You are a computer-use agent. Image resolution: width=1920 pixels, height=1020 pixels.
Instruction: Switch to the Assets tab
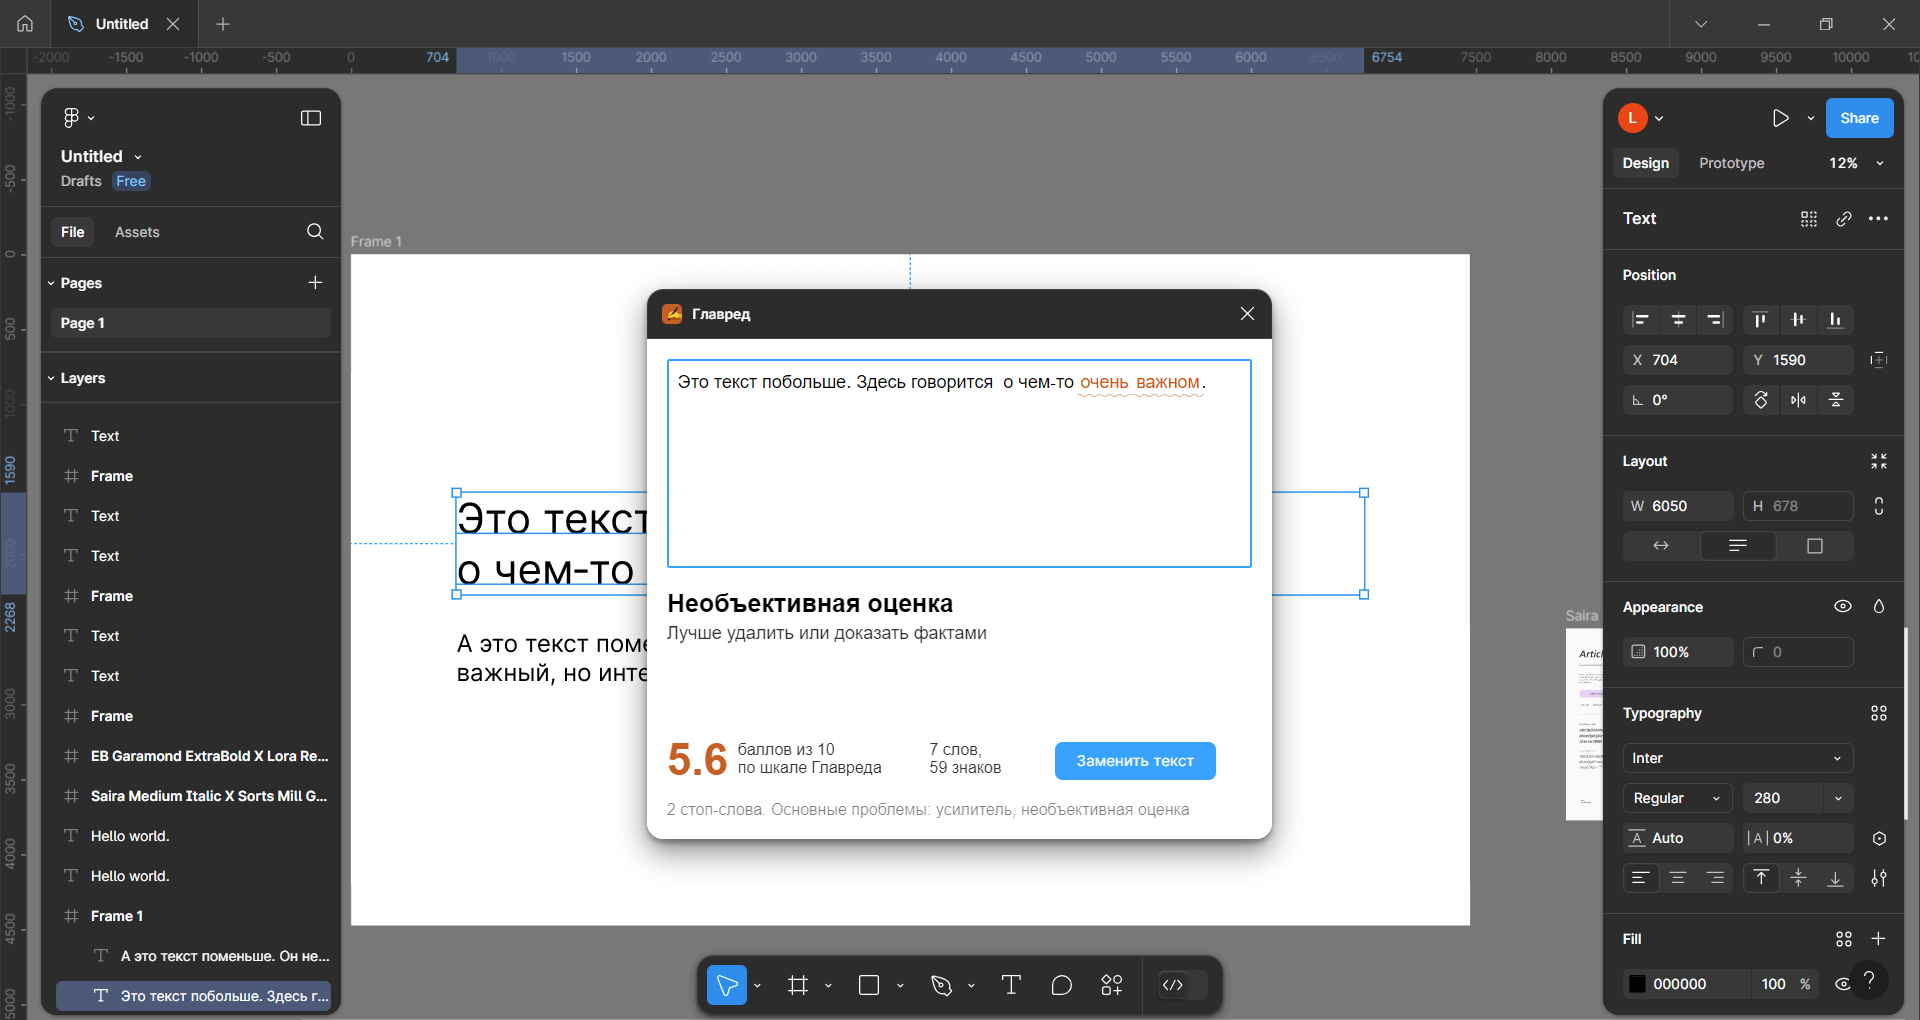pyautogui.click(x=137, y=232)
